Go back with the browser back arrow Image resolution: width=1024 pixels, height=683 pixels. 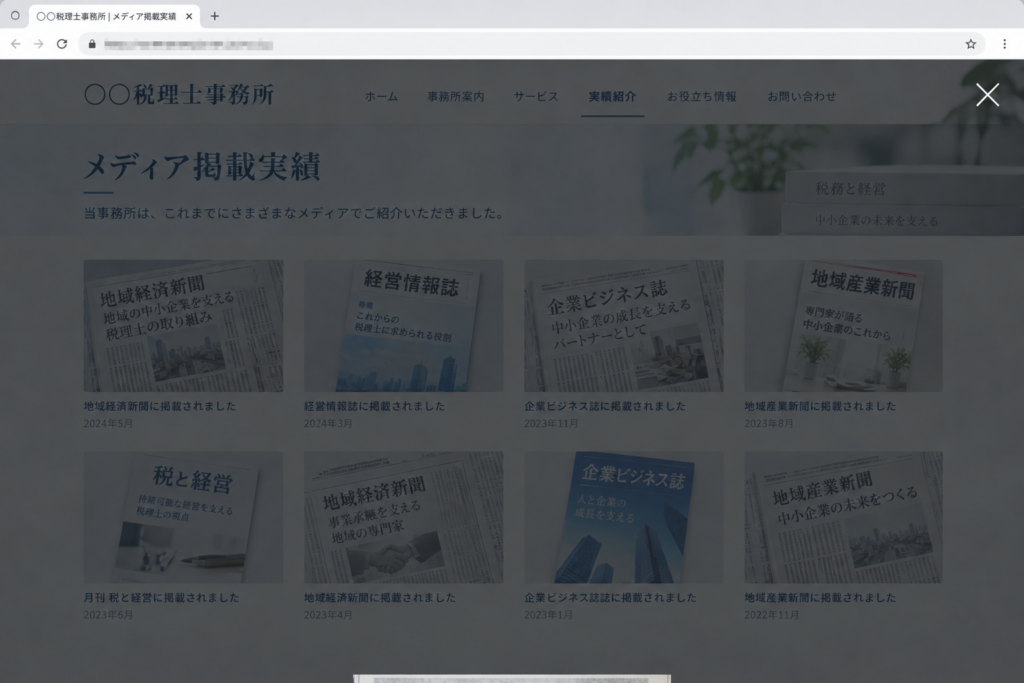pyautogui.click(x=16, y=44)
